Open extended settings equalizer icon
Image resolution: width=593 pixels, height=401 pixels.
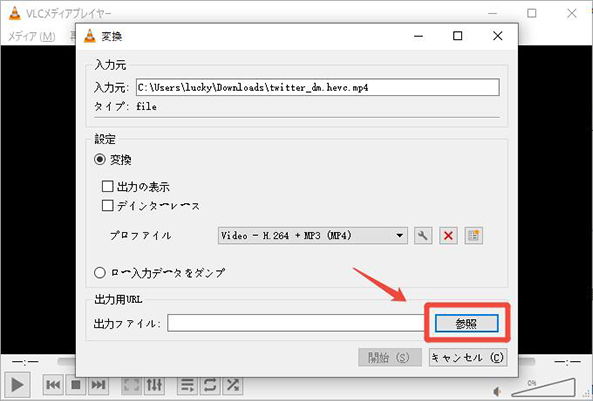point(154,385)
